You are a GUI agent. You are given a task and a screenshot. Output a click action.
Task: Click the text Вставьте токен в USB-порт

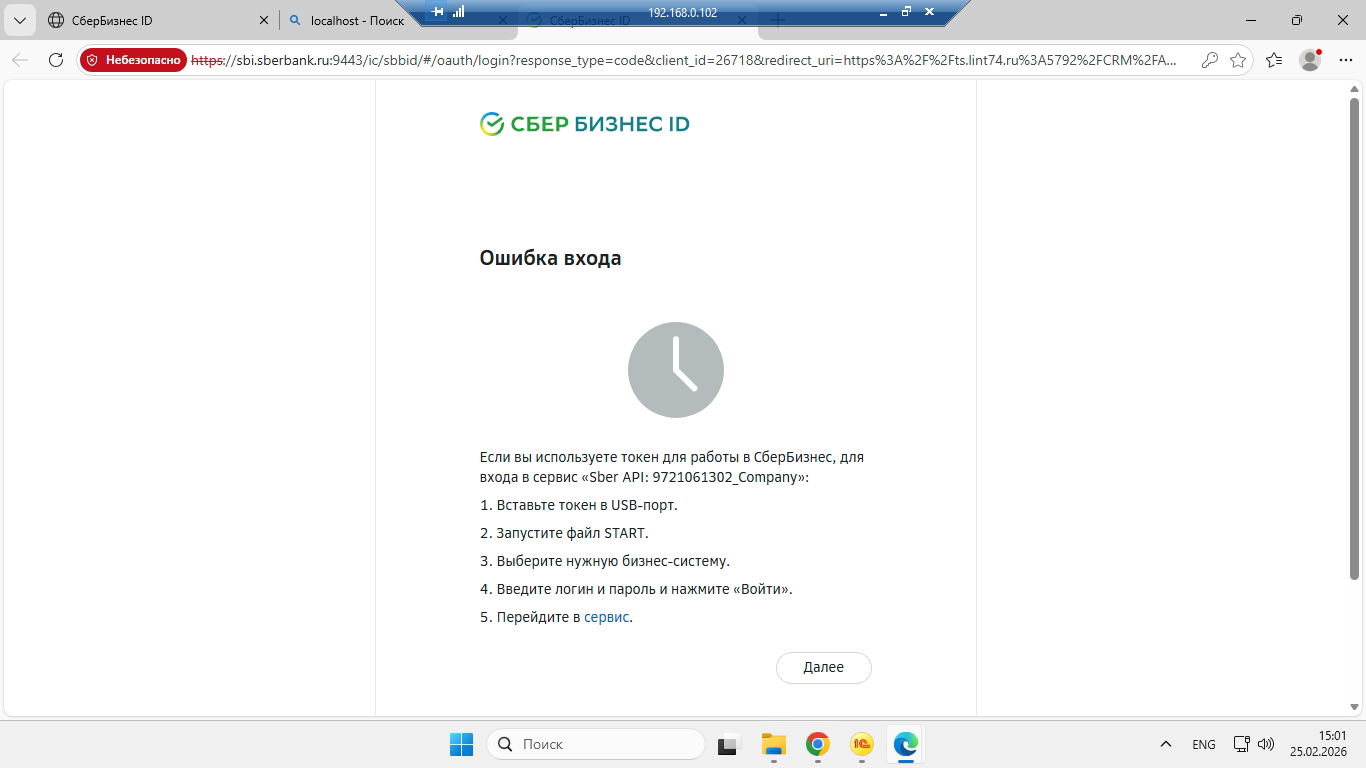pos(587,505)
